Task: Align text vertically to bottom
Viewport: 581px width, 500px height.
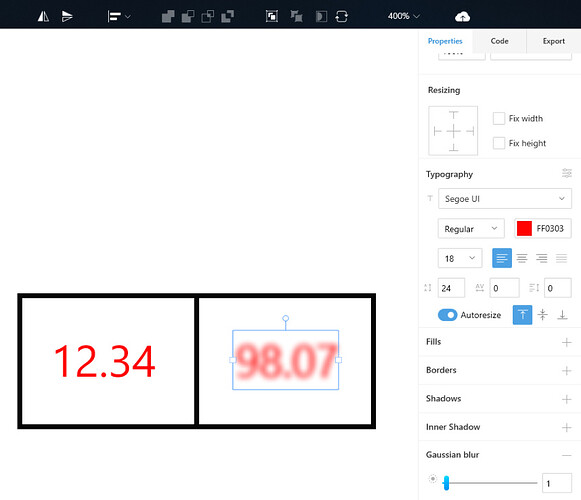Action: pyautogui.click(x=562, y=315)
